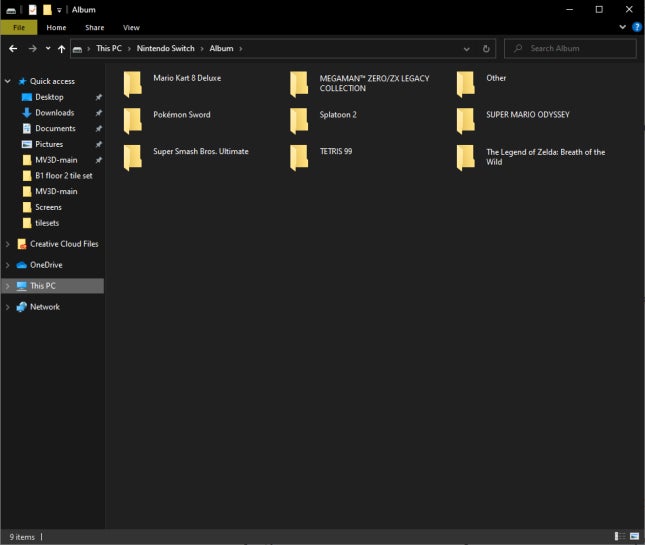The width and height of the screenshot is (645, 545).
Task: Click the 9 items status text
Action: [22, 537]
